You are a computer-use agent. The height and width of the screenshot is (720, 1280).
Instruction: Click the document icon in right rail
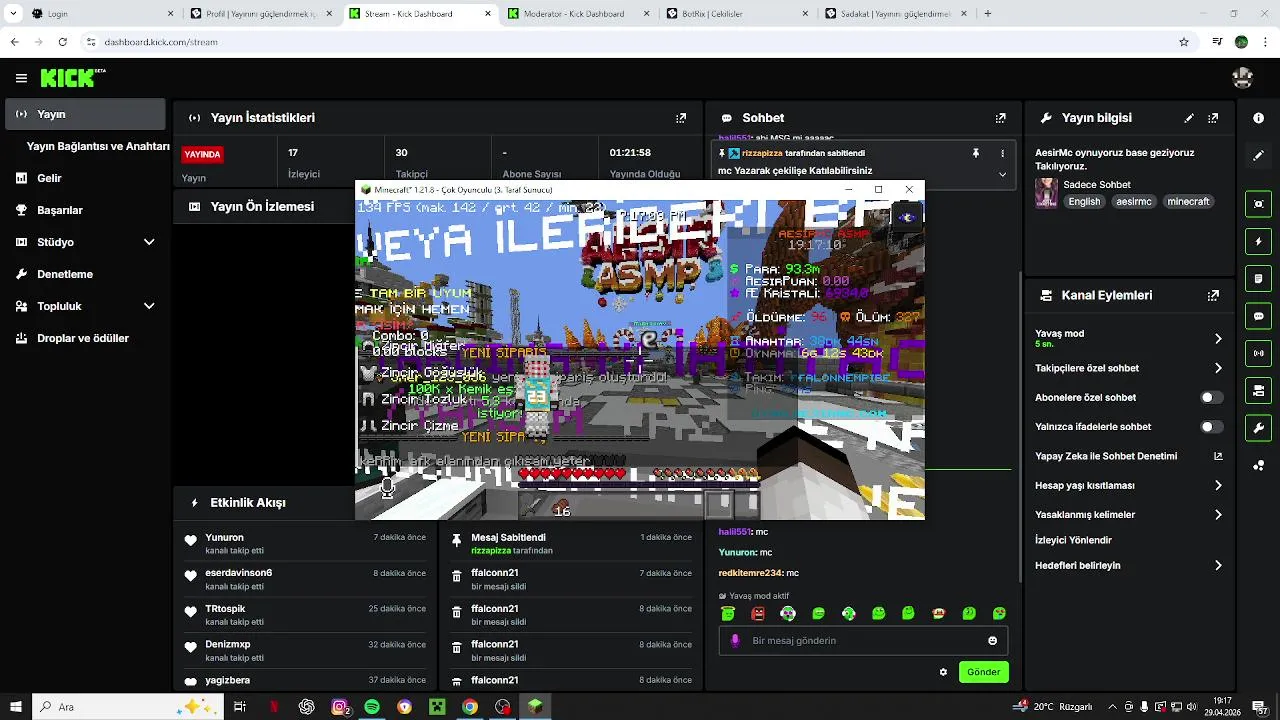tap(1258, 279)
